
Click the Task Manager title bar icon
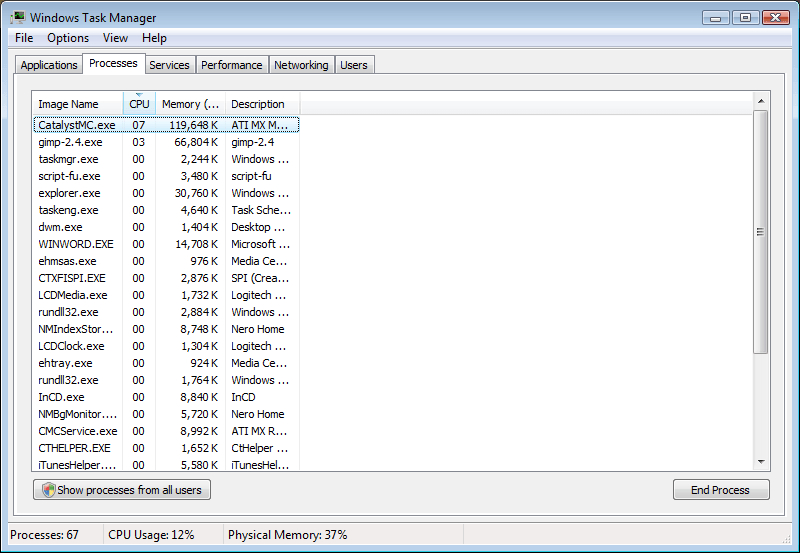click(17, 17)
